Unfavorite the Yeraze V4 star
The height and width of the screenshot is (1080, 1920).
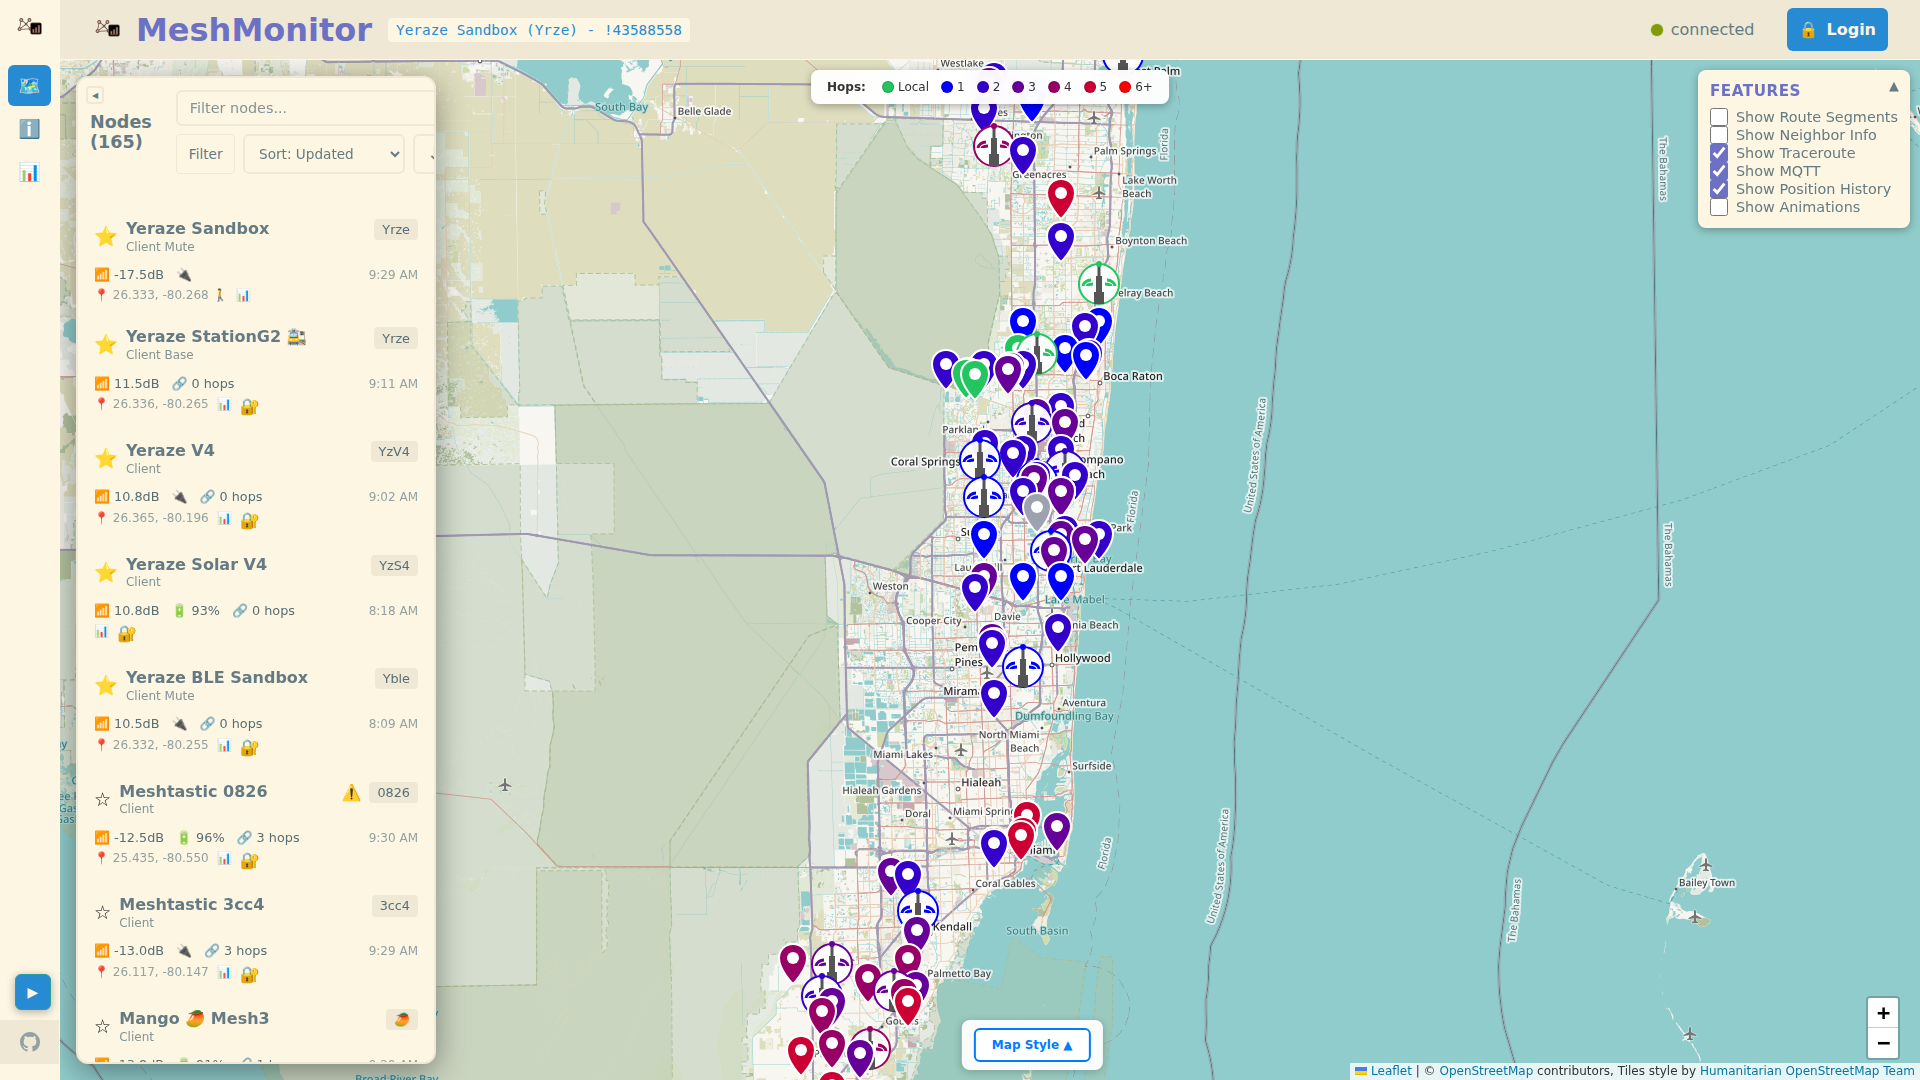[x=105, y=458]
